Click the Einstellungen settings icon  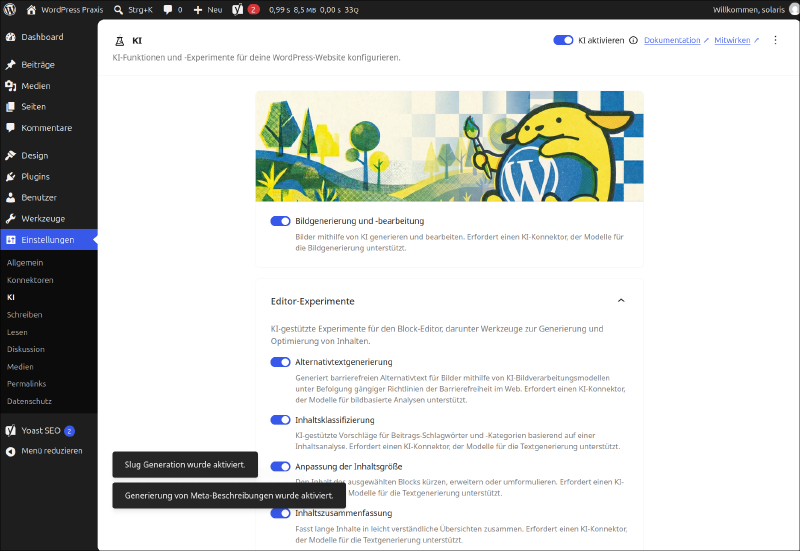tap(11, 240)
